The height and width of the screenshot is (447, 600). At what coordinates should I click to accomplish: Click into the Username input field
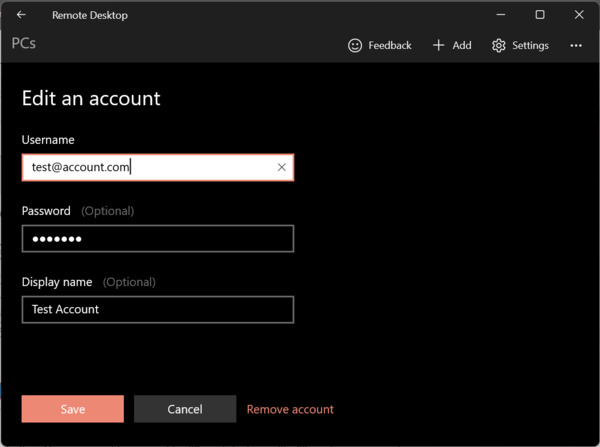tap(158, 167)
